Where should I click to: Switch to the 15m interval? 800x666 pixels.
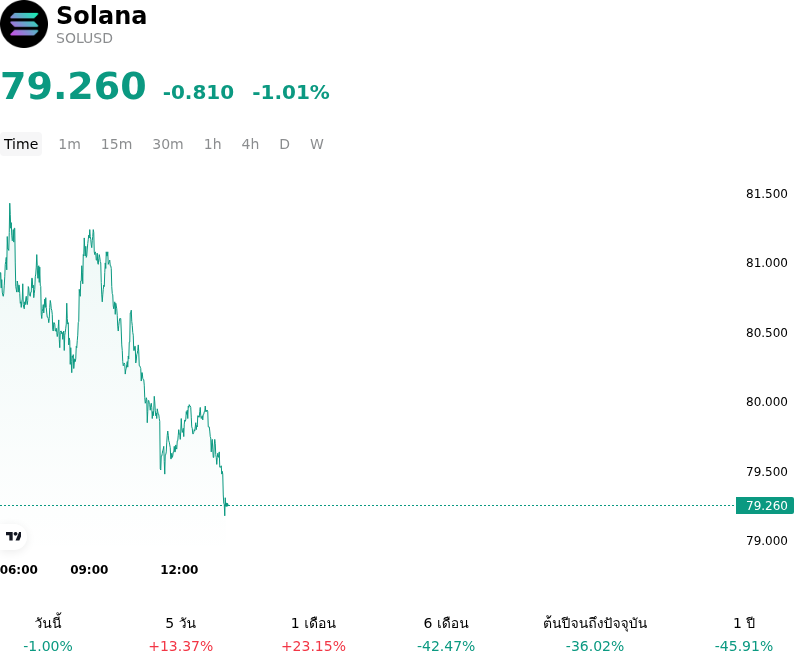point(116,144)
